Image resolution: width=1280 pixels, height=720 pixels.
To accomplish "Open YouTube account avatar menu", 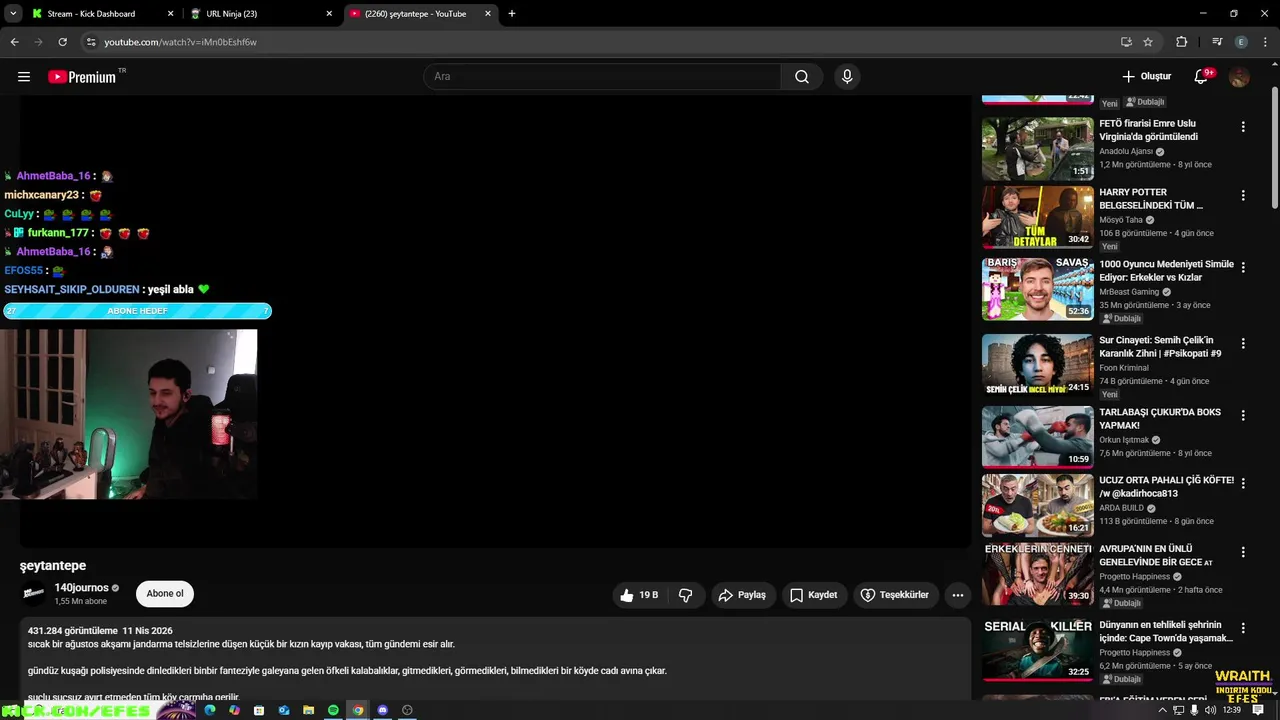I will (1240, 77).
